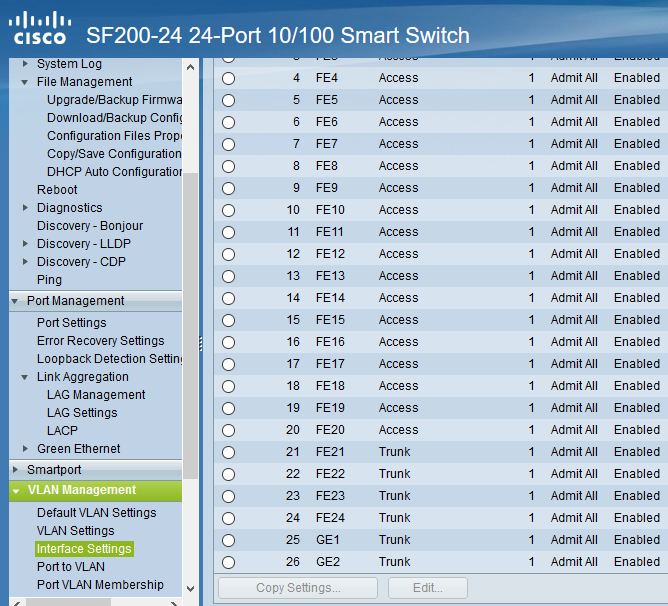
Task: Collapse the Link Aggregation node
Action: 25,377
